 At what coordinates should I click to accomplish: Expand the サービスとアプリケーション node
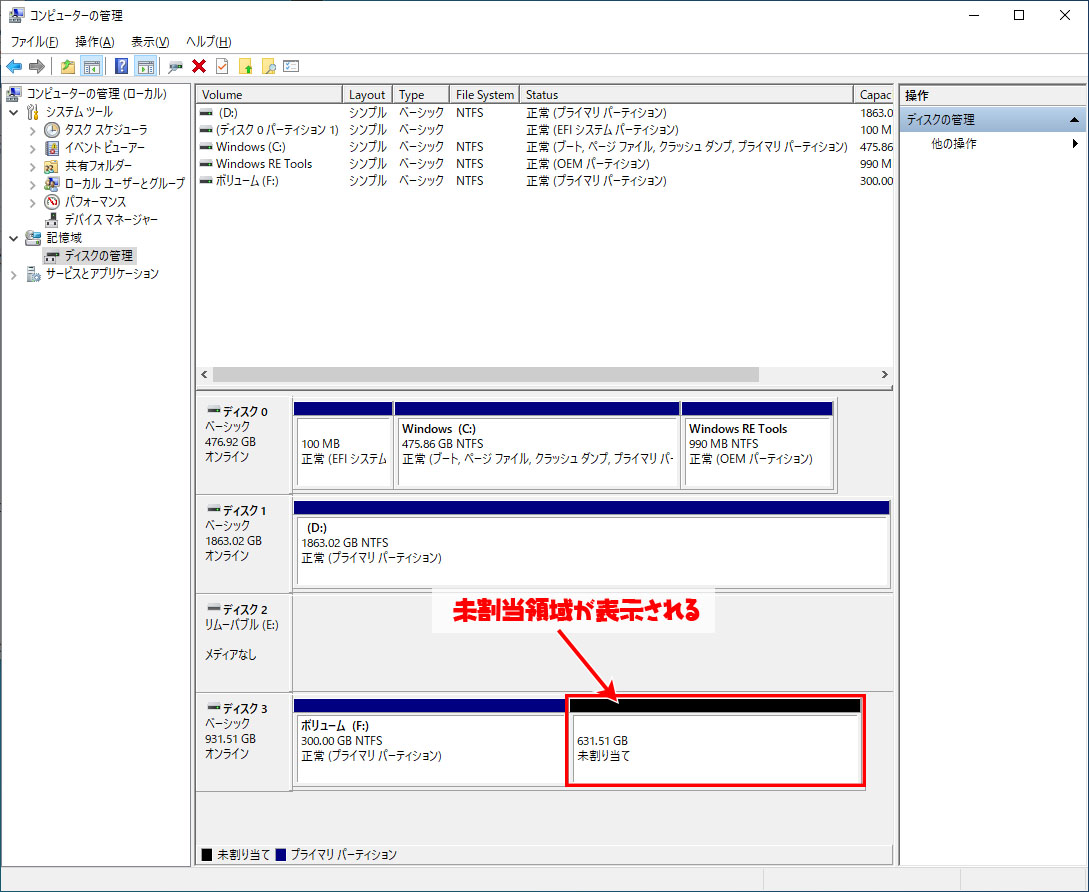pos(14,274)
